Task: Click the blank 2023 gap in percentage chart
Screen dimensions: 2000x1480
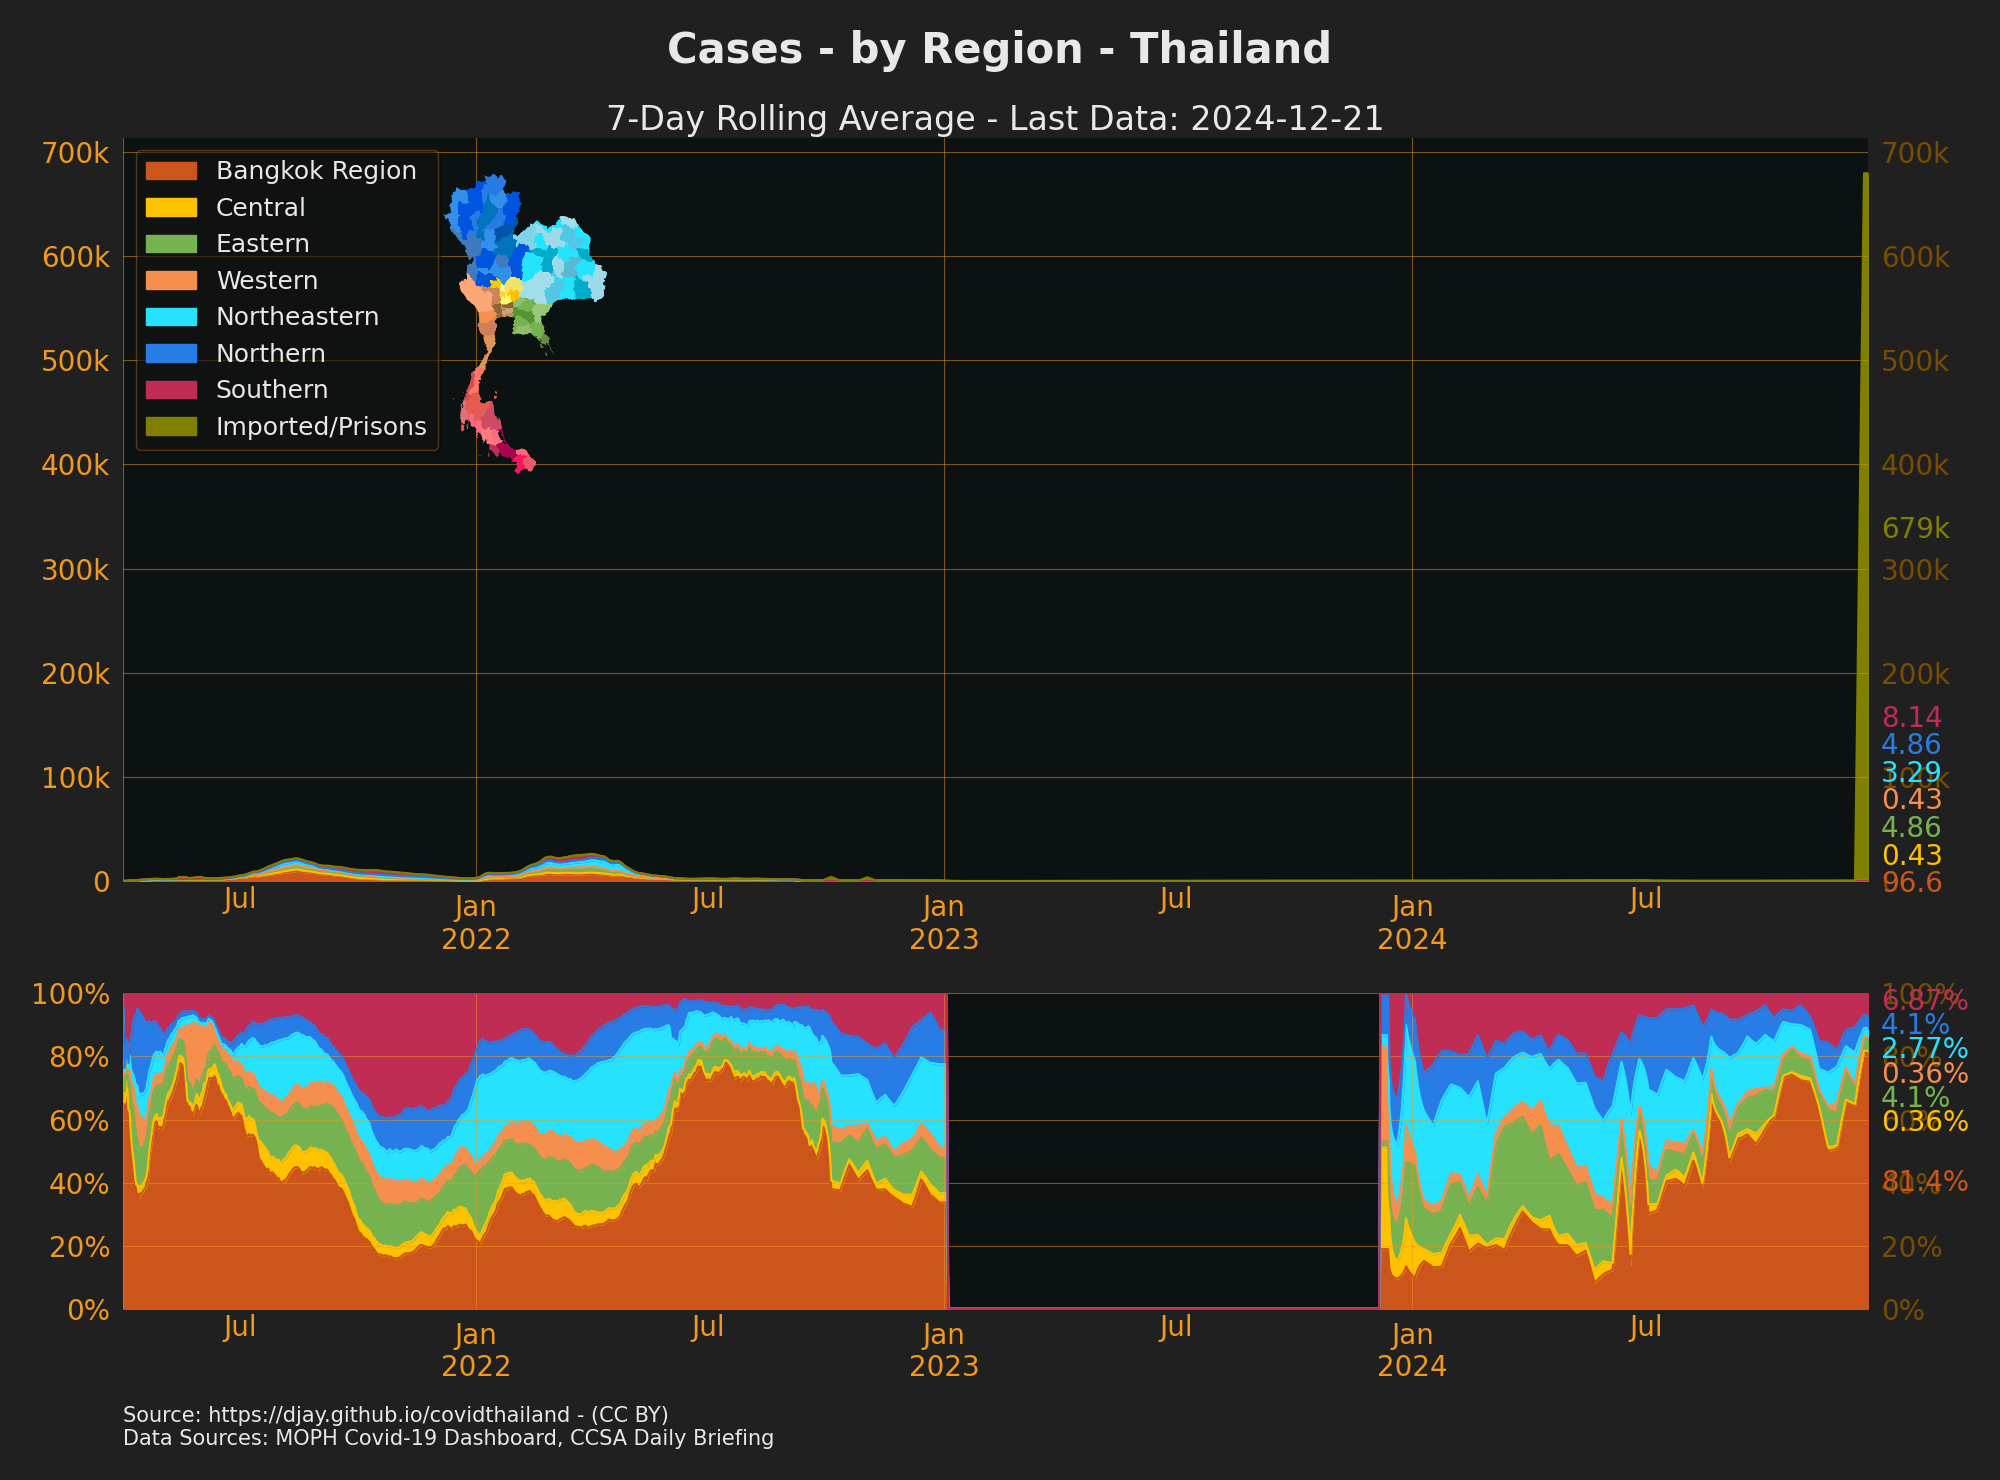Action: click(x=1163, y=1150)
